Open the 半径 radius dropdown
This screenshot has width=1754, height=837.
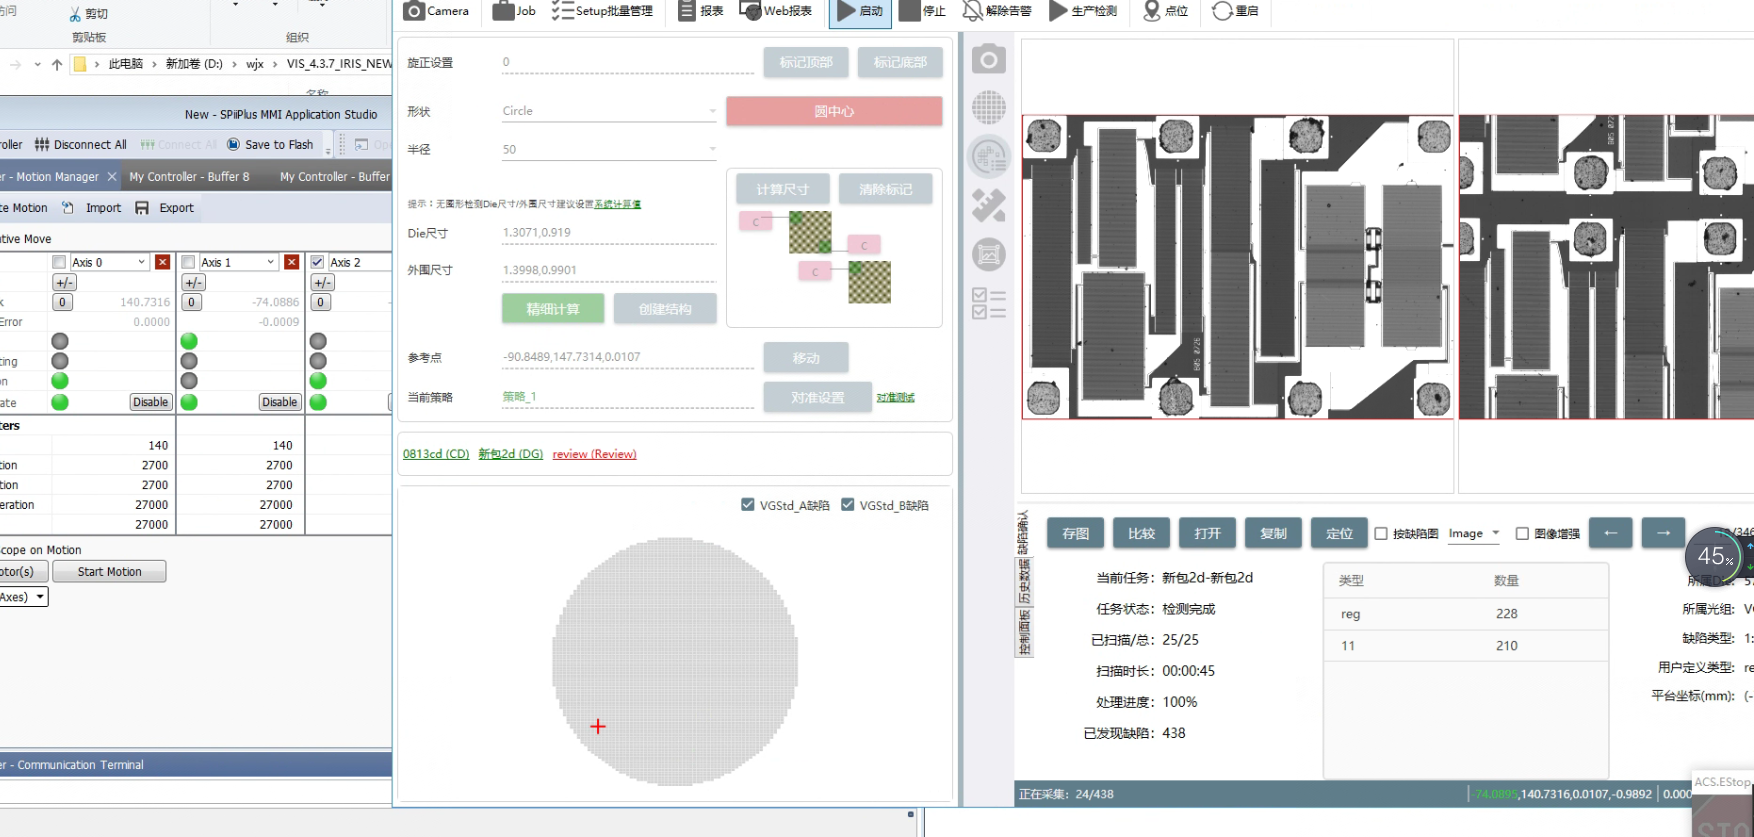tap(609, 149)
